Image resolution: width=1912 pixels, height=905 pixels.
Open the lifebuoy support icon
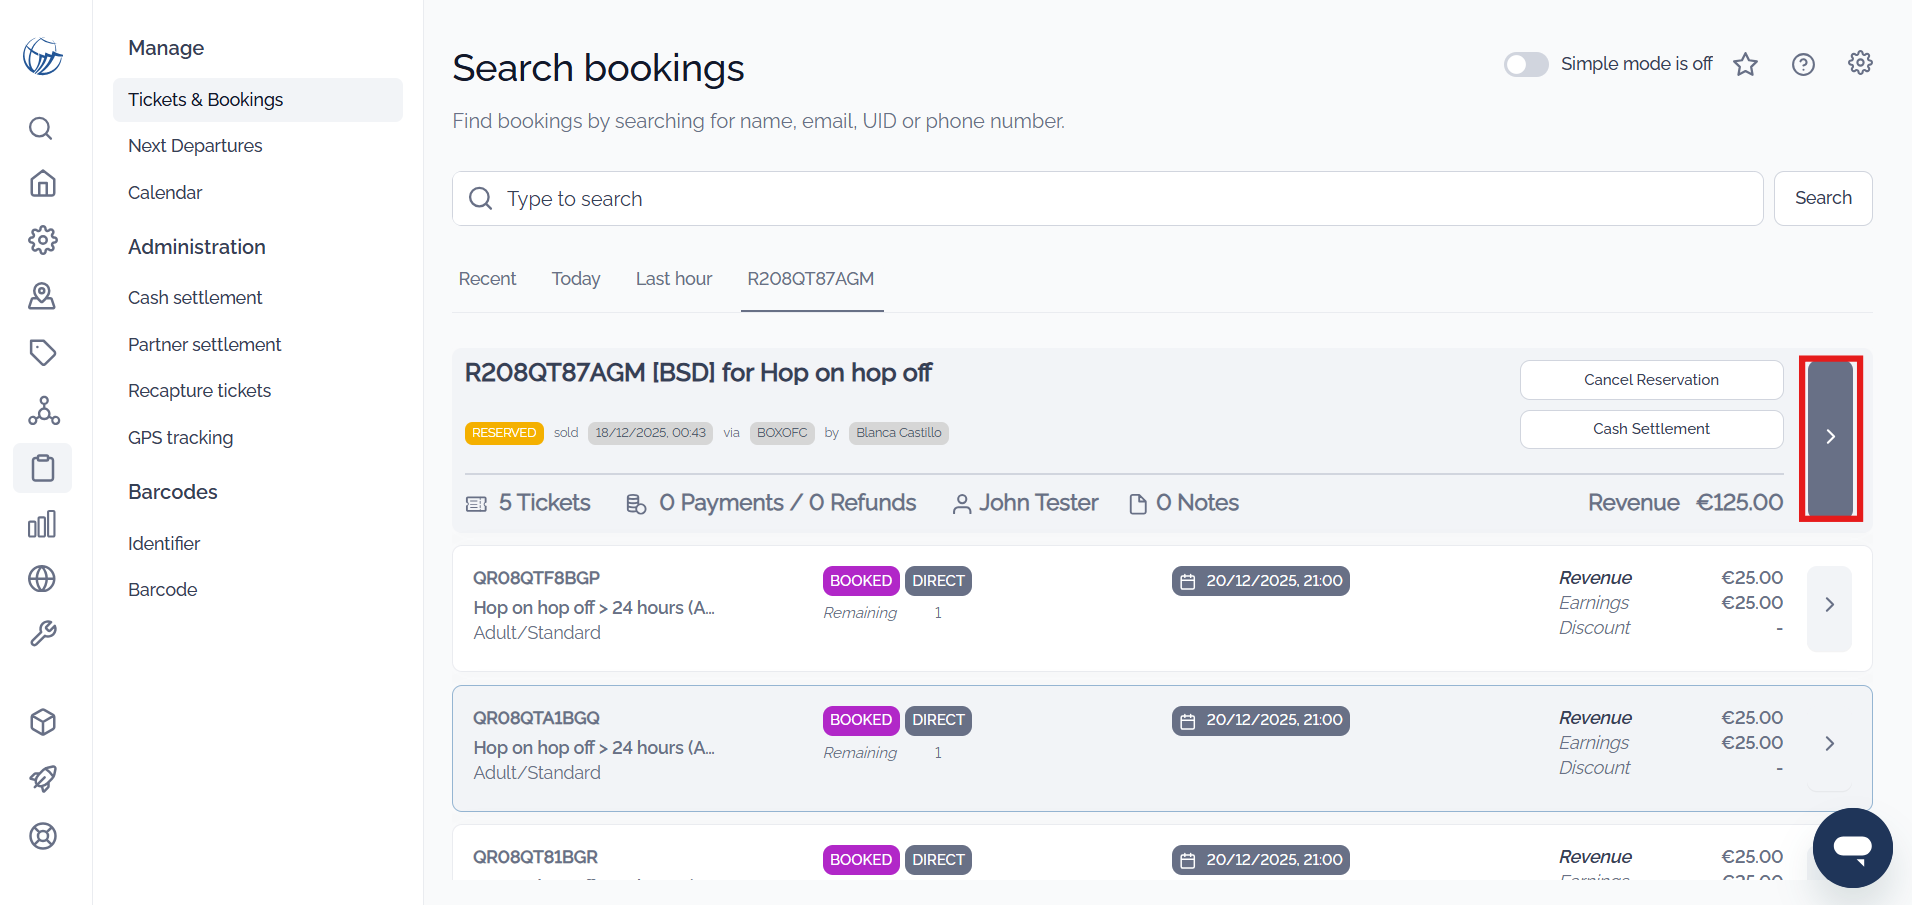[x=42, y=836]
